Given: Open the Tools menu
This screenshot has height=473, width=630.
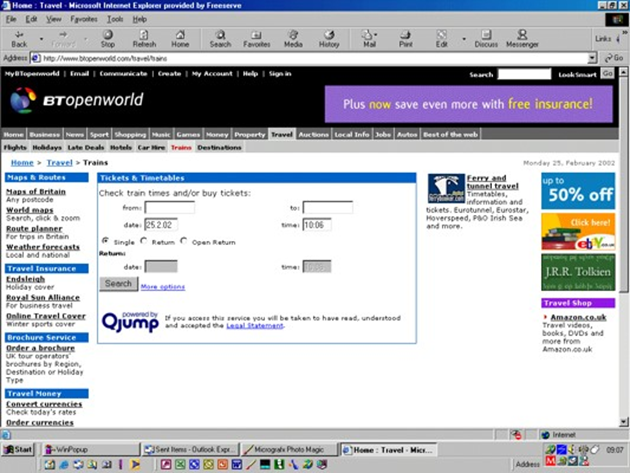Looking at the screenshot, I should tap(115, 19).
